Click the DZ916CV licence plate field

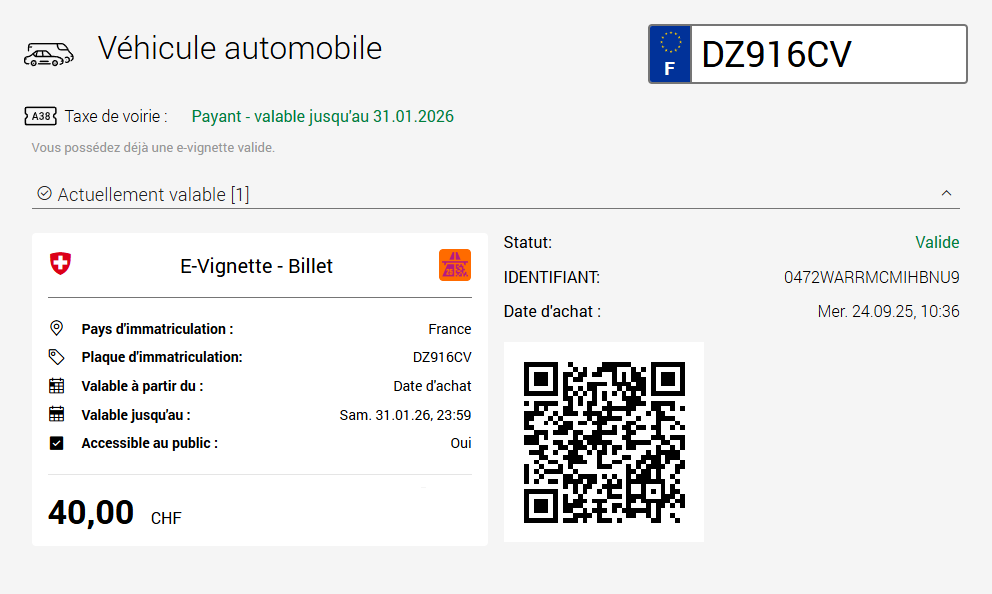click(x=828, y=54)
